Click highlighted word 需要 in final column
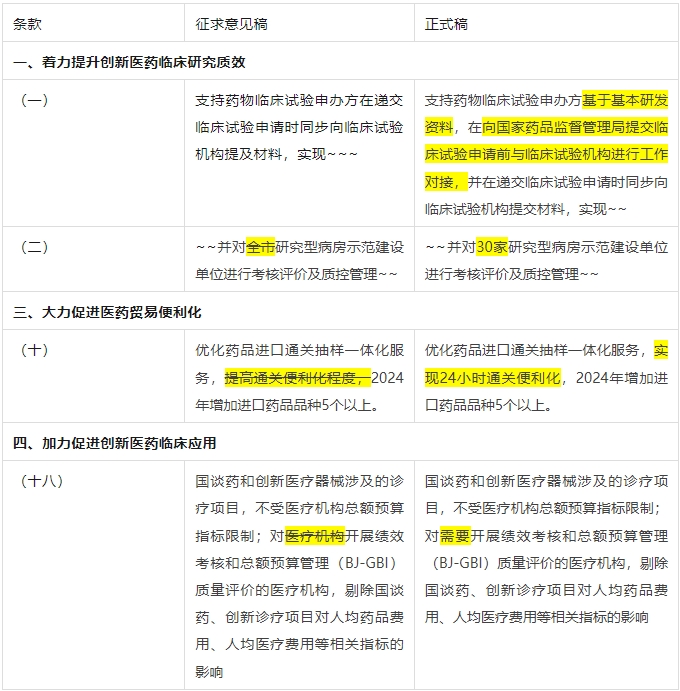 tap(454, 535)
